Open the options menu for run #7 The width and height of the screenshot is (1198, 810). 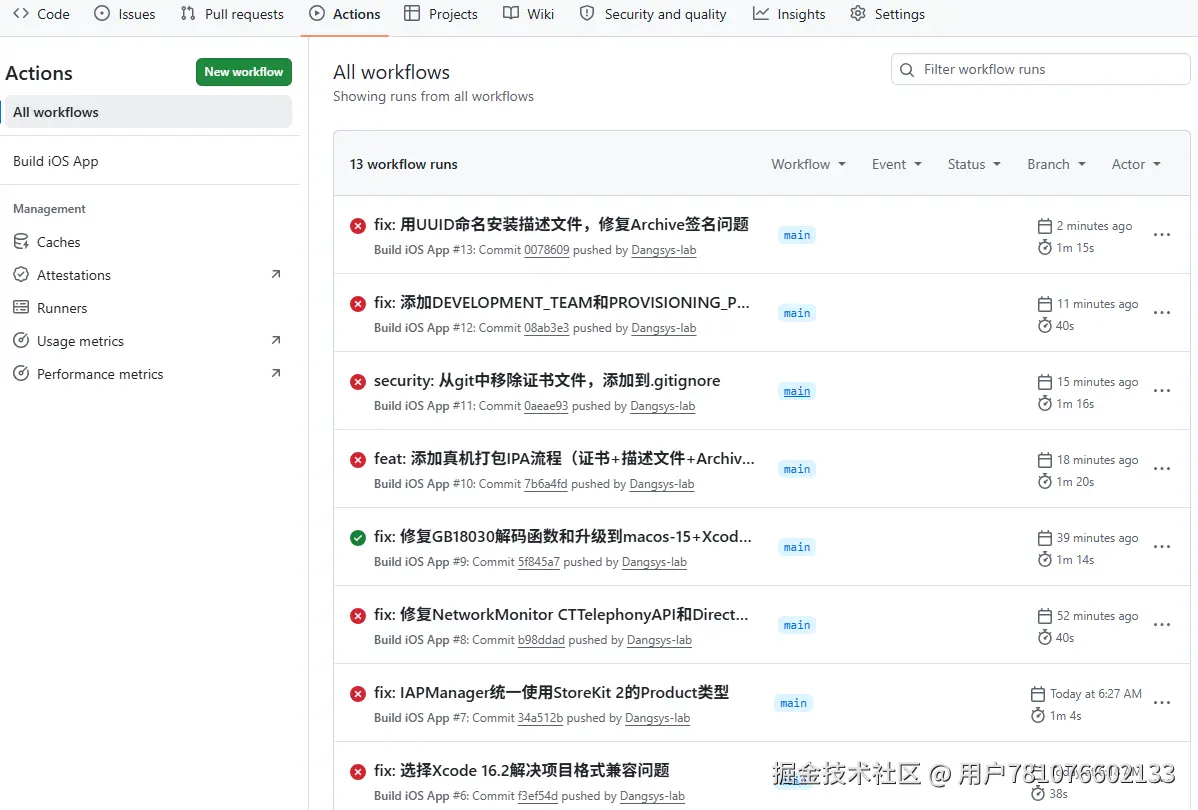(x=1161, y=702)
